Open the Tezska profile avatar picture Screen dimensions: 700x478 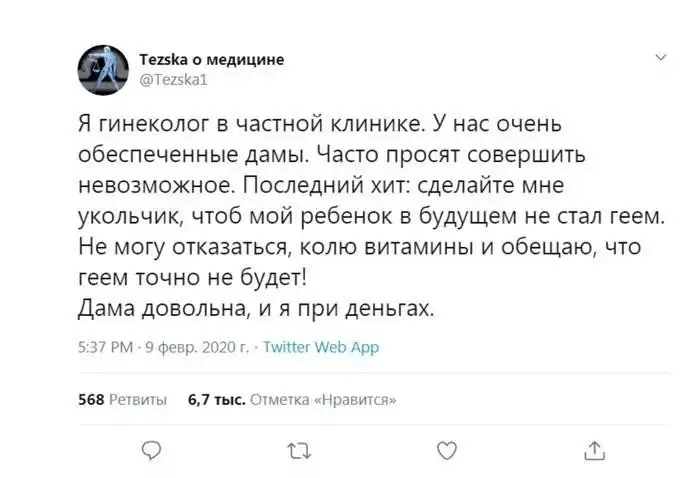[103, 71]
